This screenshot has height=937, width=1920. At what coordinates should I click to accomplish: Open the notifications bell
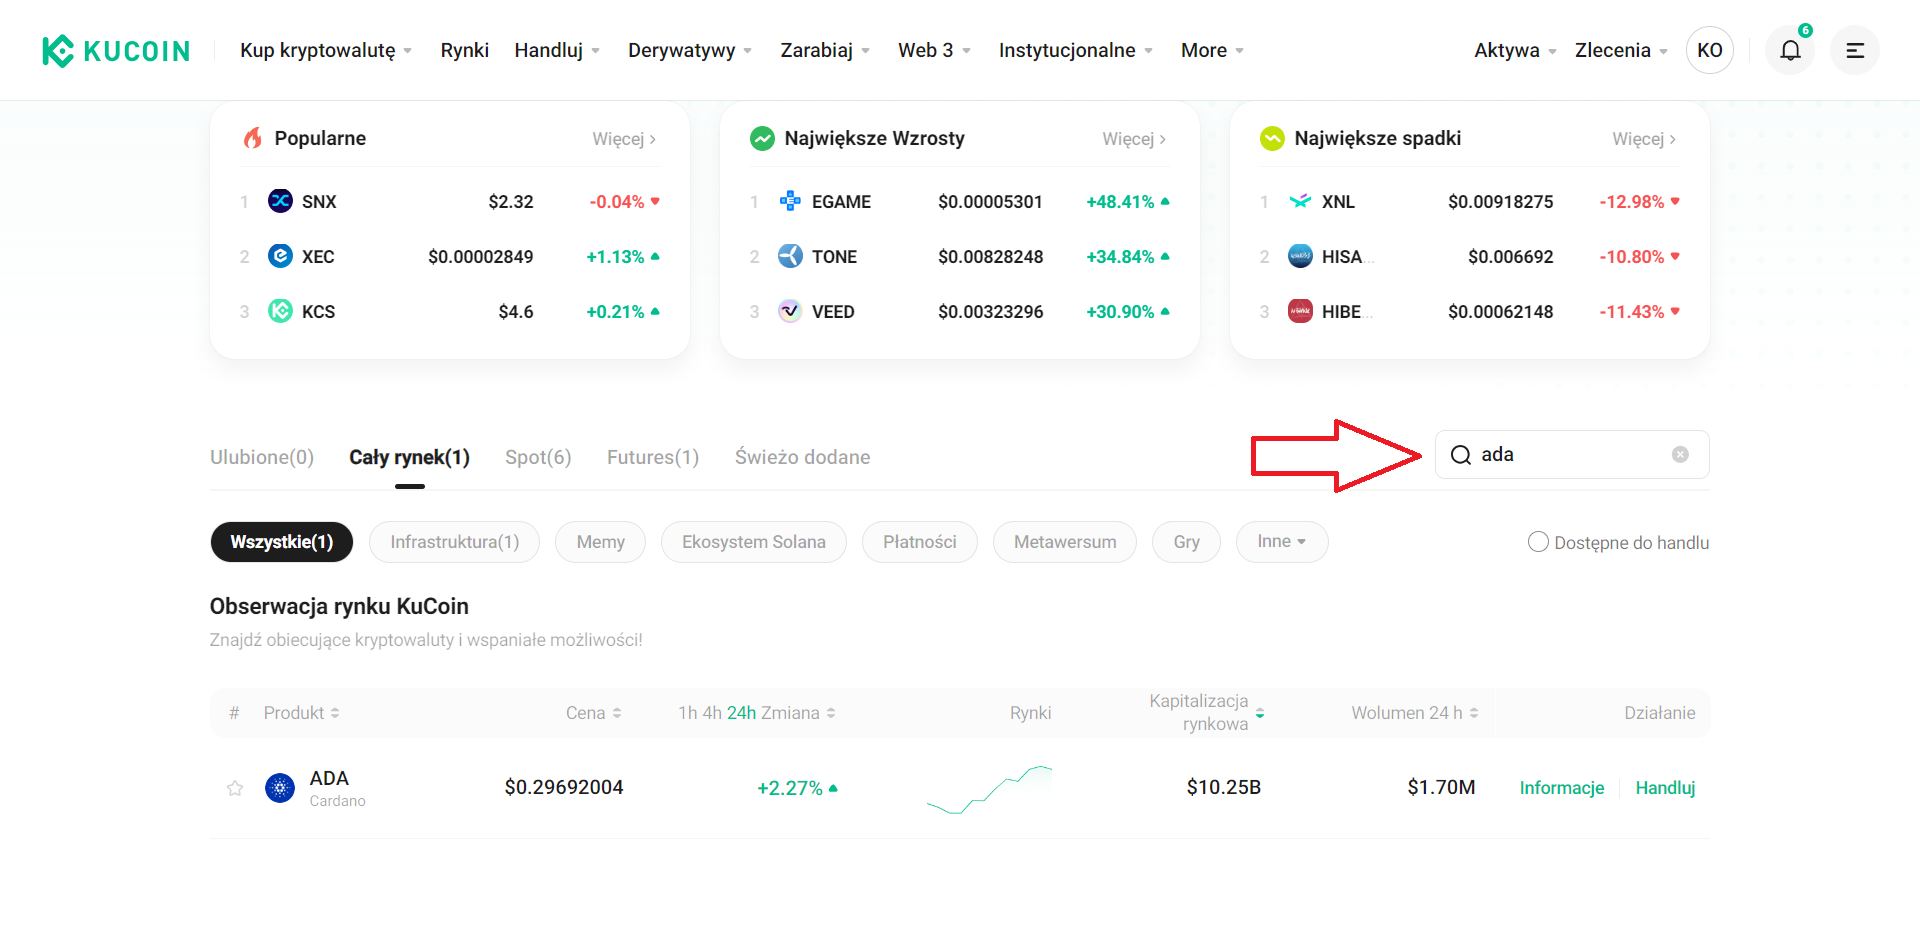click(x=1790, y=50)
